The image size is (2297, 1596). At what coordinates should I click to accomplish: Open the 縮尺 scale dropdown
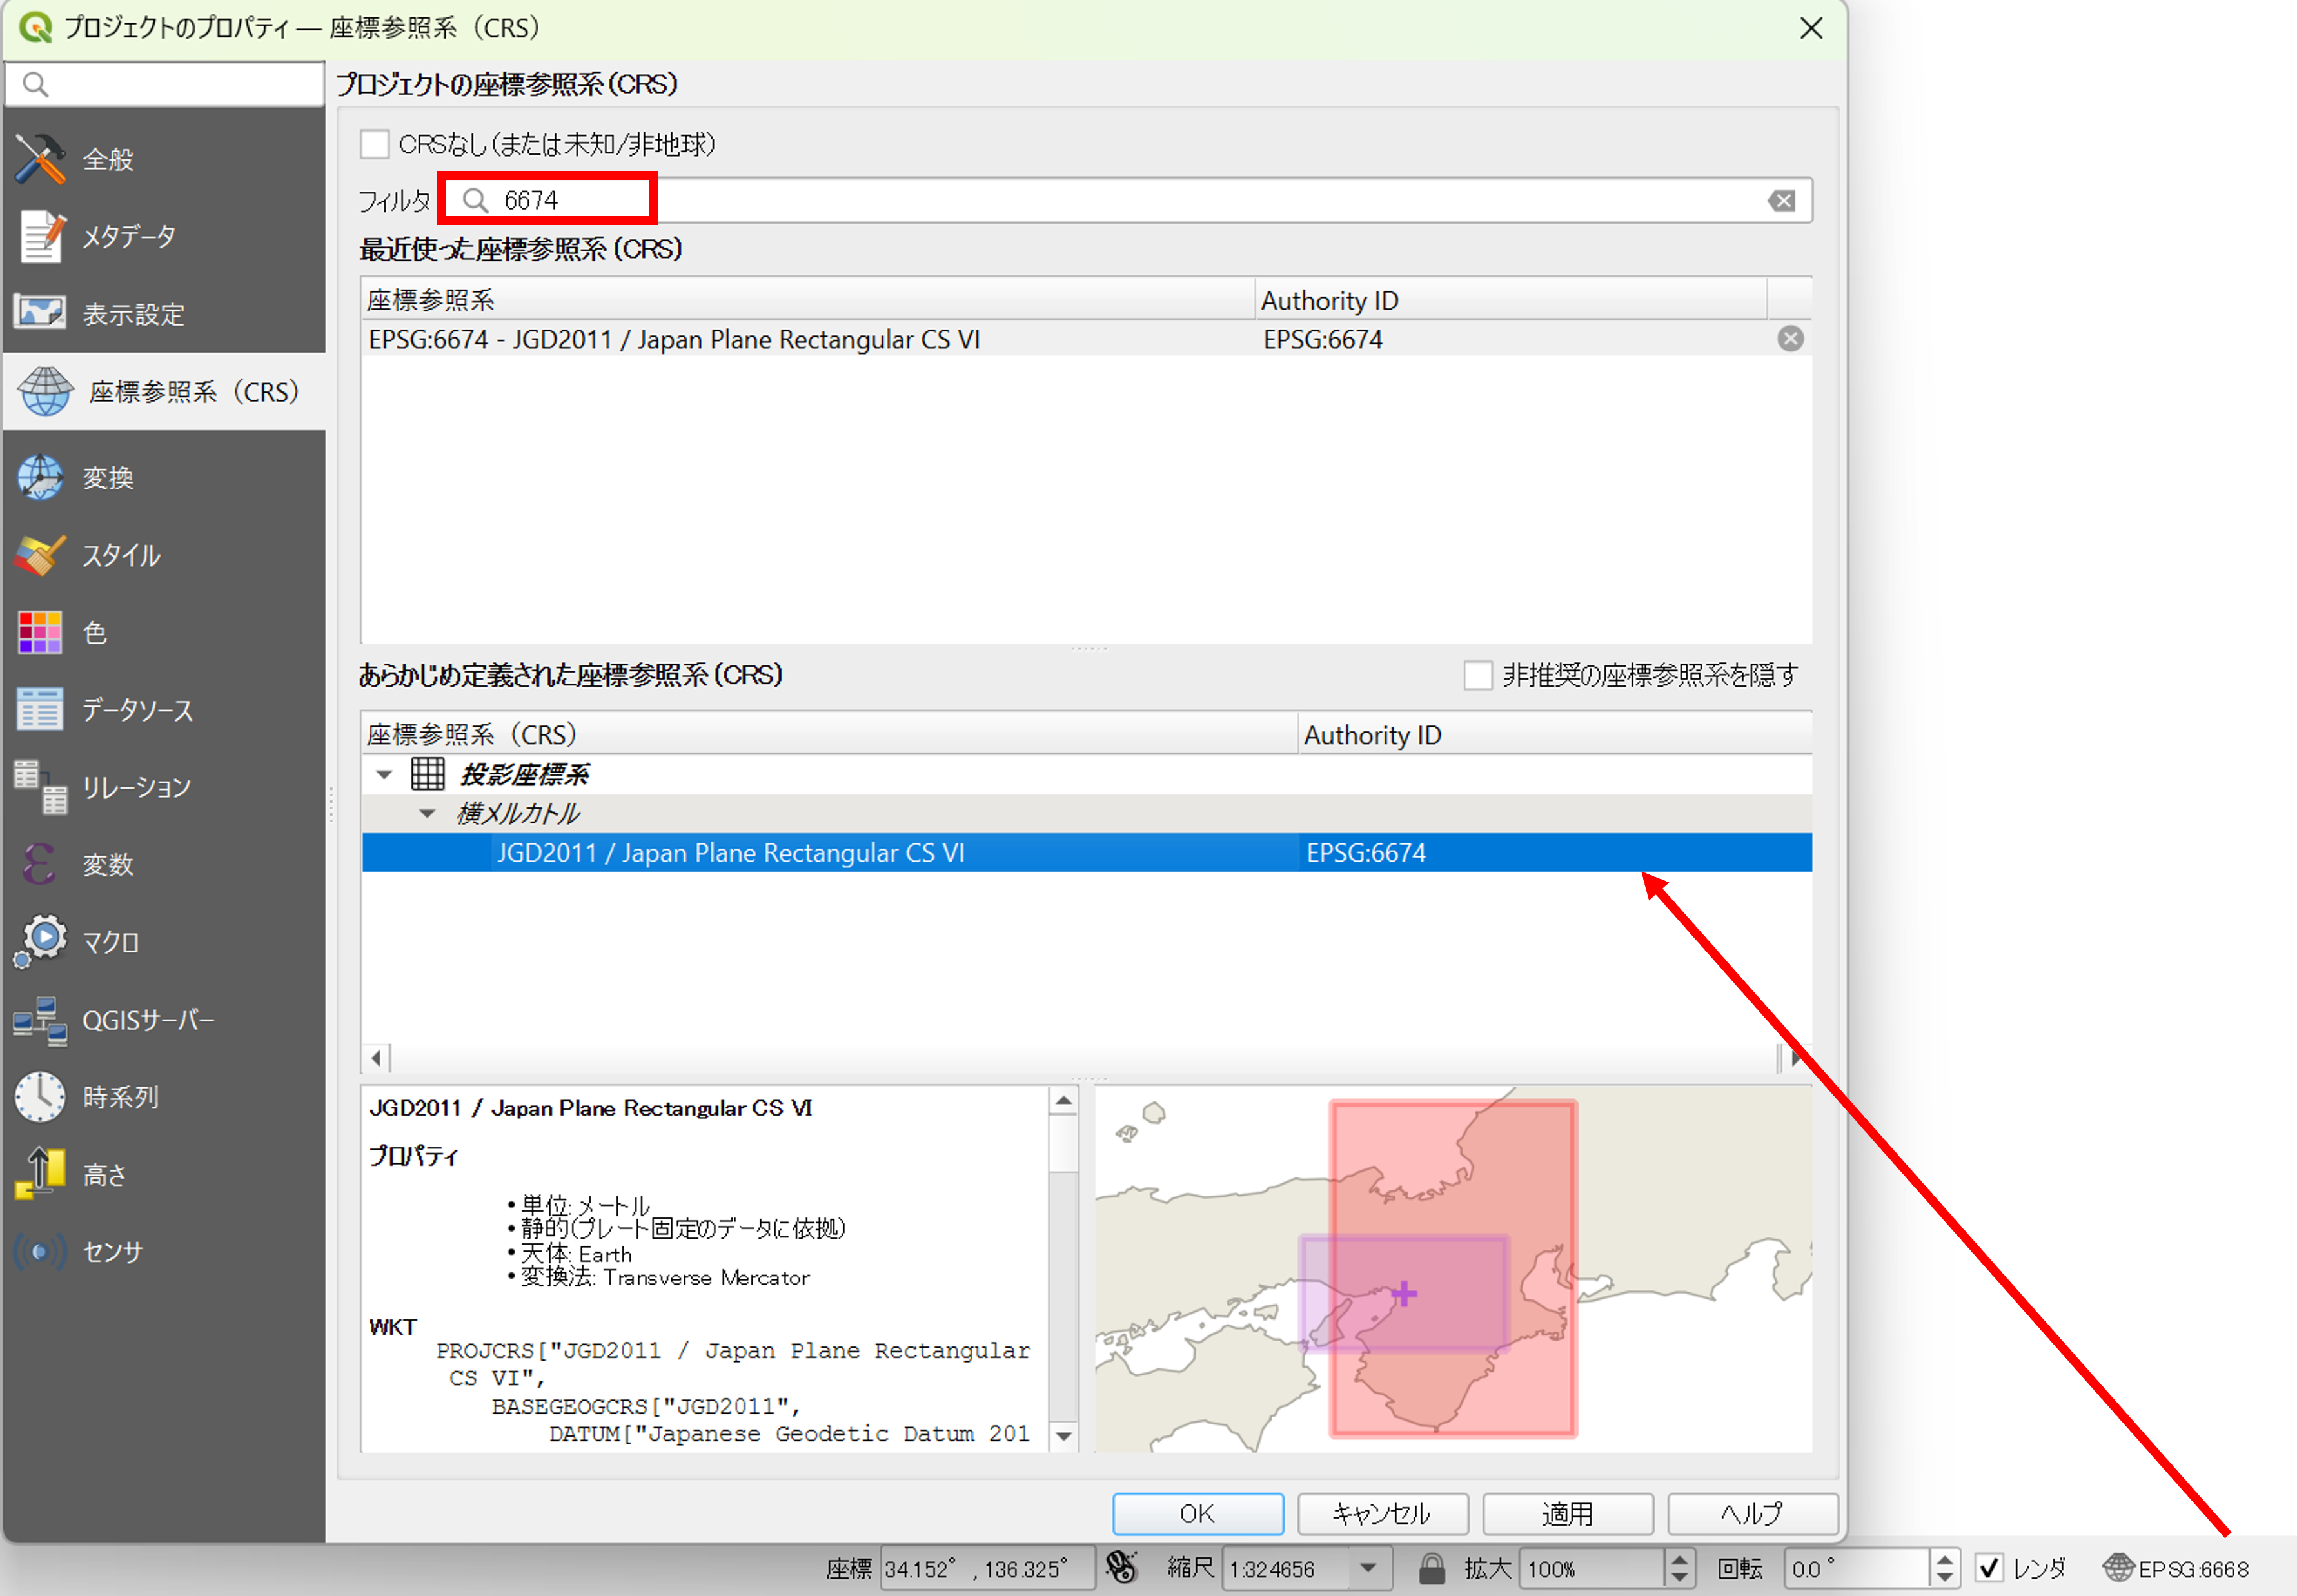tap(1369, 1568)
